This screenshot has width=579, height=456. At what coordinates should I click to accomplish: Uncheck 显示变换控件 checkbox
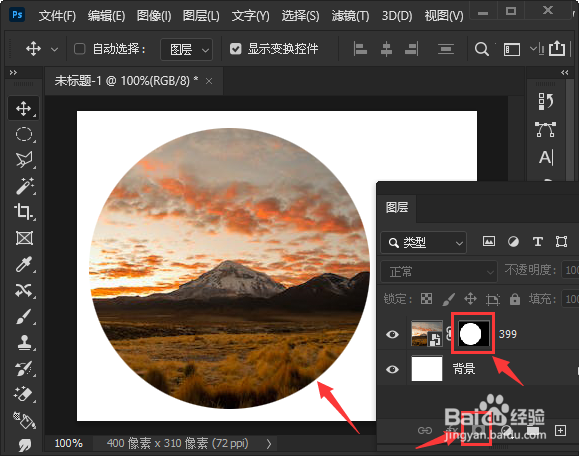coord(236,49)
